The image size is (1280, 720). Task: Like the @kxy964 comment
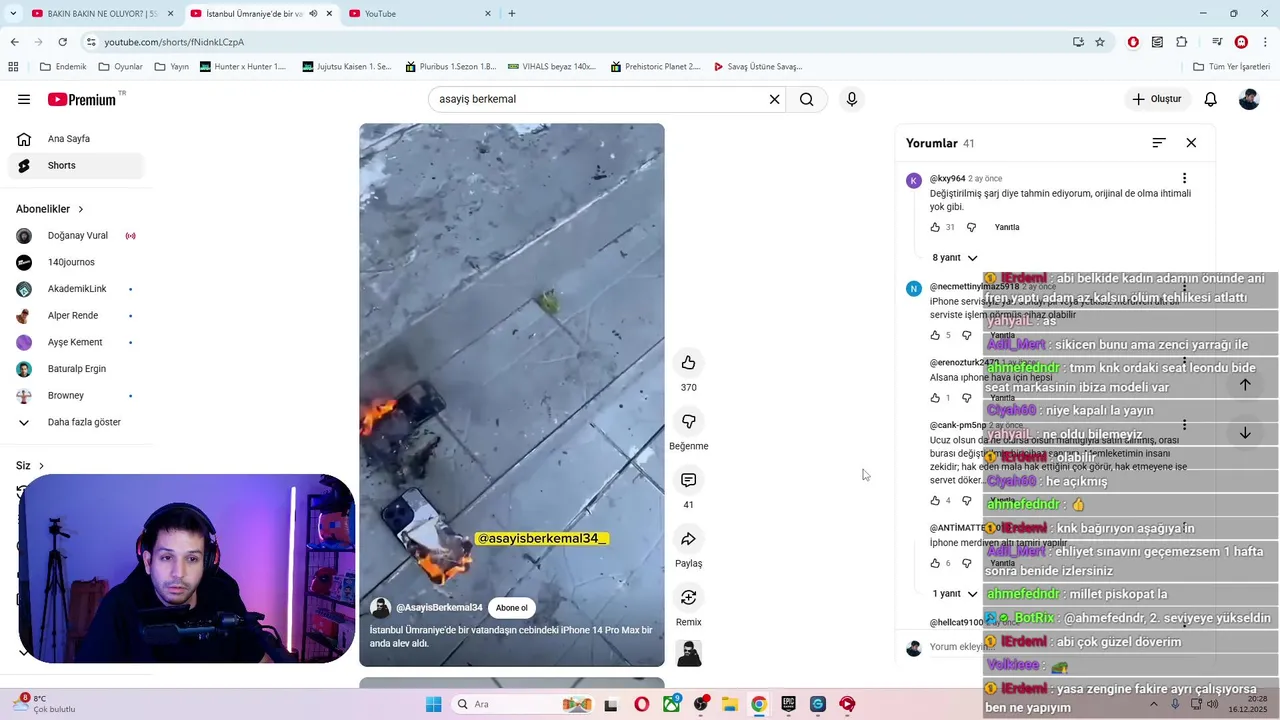point(935,227)
